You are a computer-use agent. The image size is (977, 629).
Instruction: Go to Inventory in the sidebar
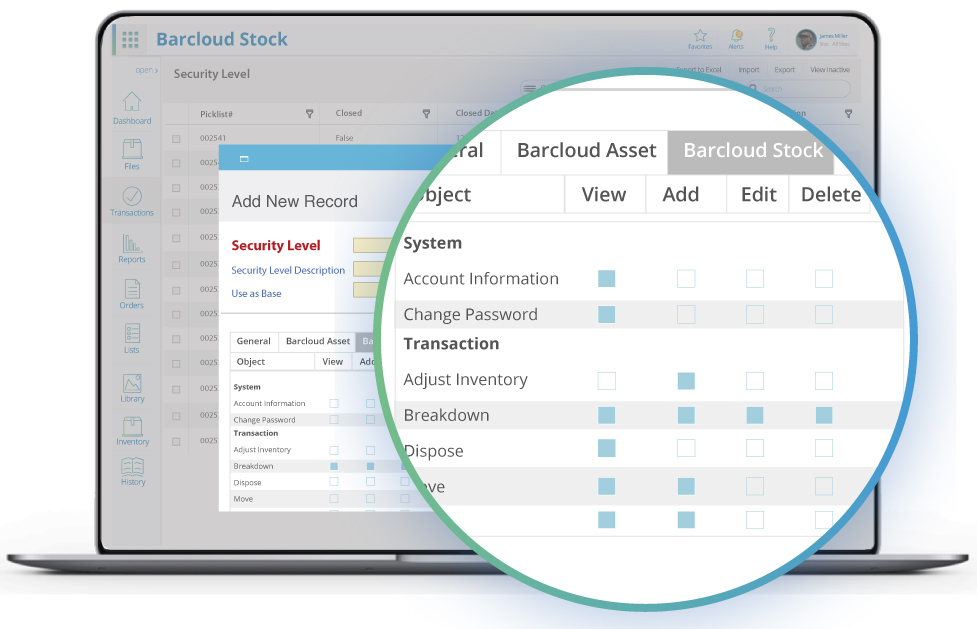tap(133, 431)
